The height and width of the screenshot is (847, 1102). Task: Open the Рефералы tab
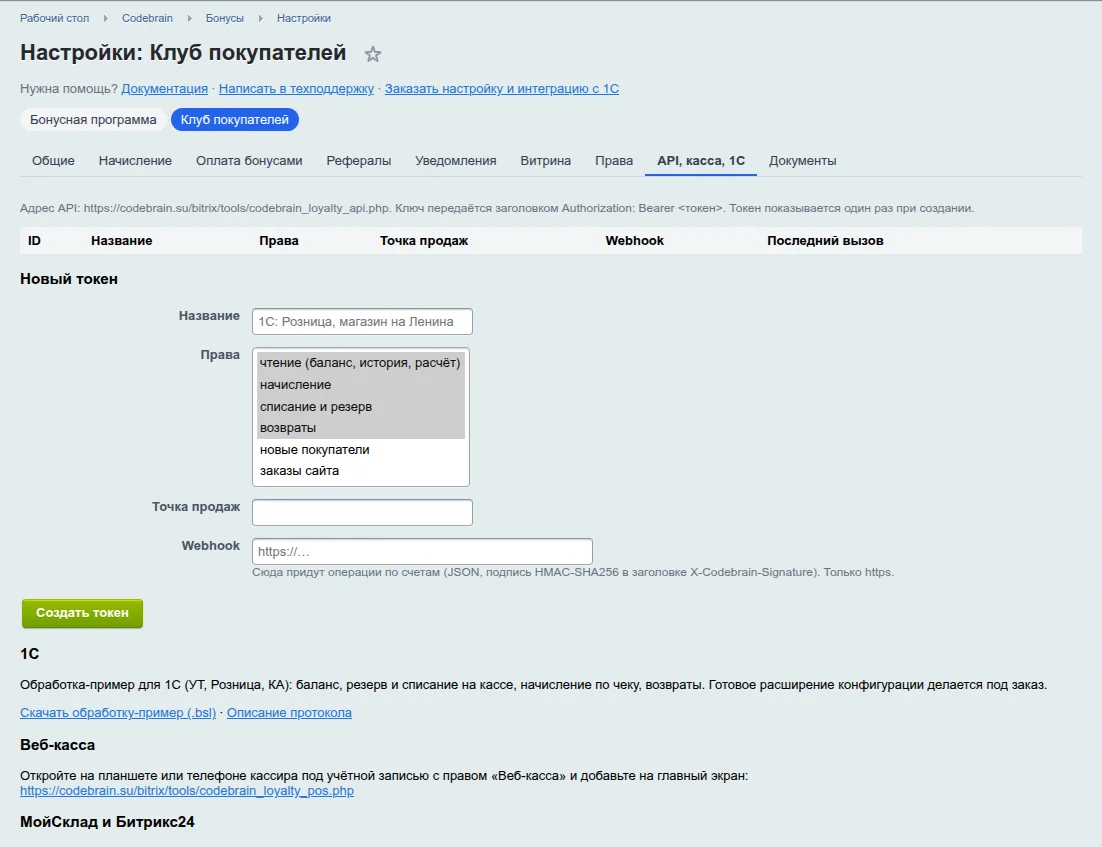coord(358,160)
